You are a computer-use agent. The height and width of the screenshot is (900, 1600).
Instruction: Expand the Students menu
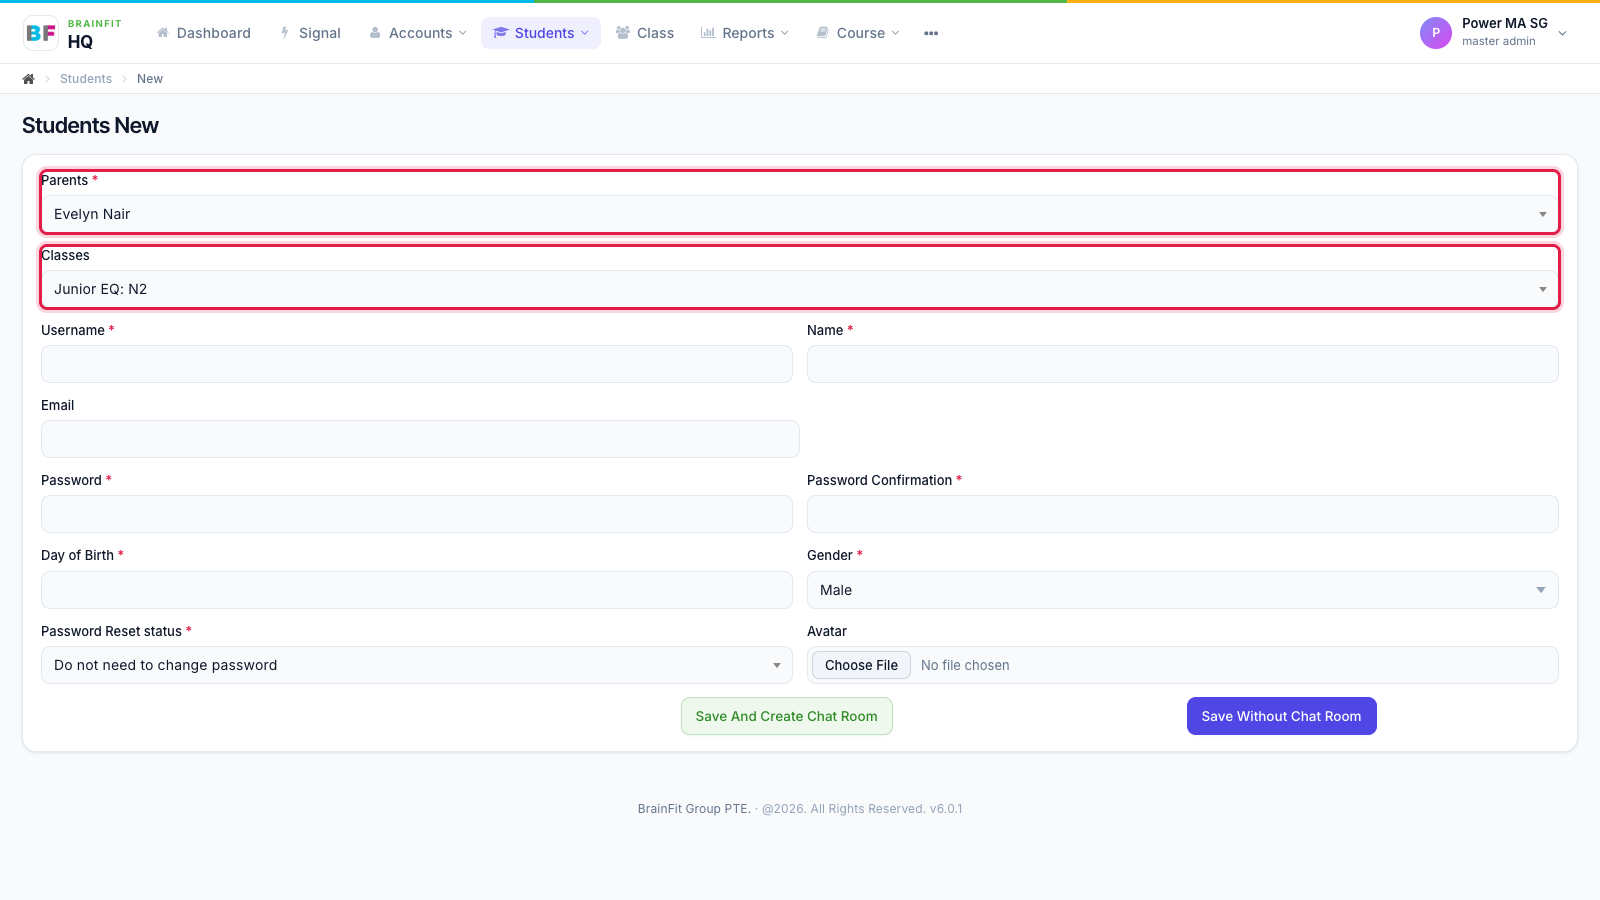[541, 33]
